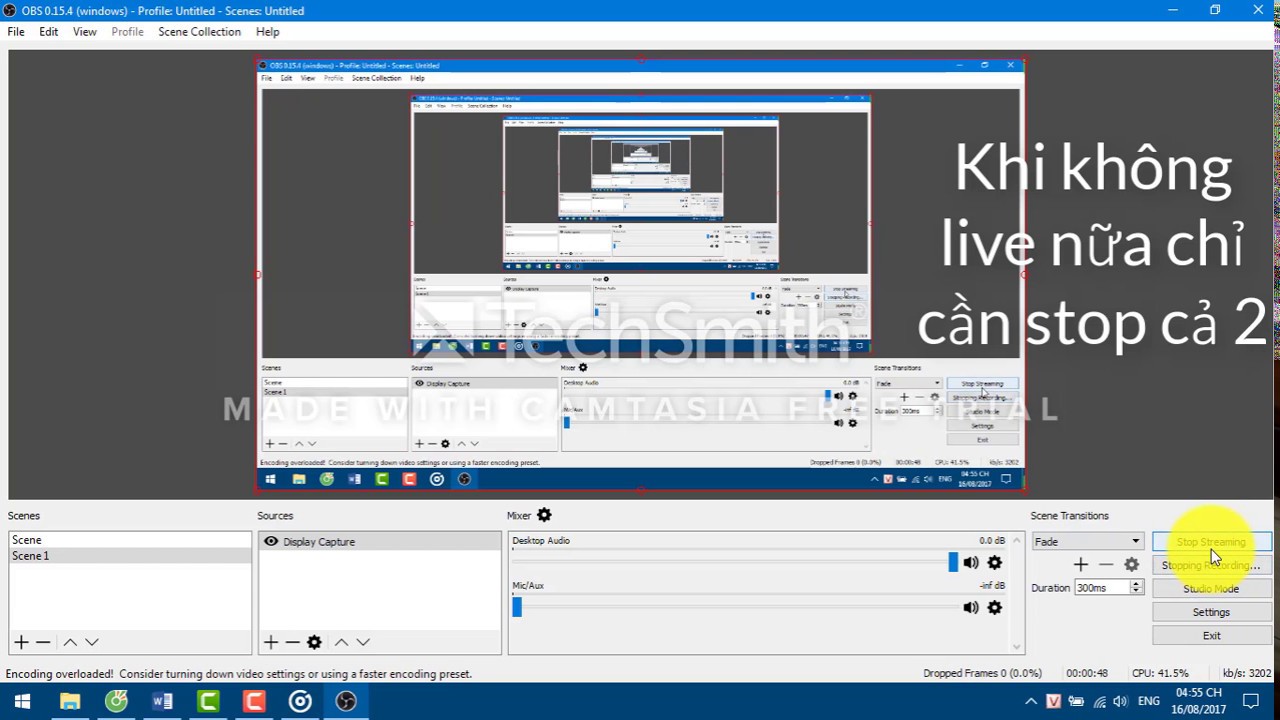Click 'Dropped Frames 0 (0.0%)' status text

(982, 674)
